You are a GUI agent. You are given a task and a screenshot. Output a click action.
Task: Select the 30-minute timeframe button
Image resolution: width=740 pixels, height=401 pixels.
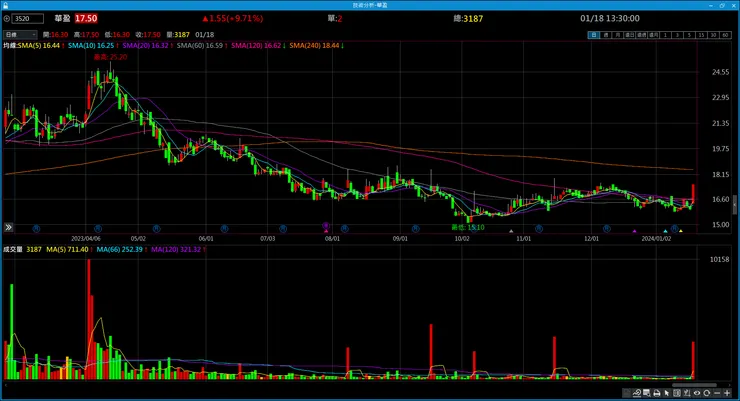pos(713,35)
